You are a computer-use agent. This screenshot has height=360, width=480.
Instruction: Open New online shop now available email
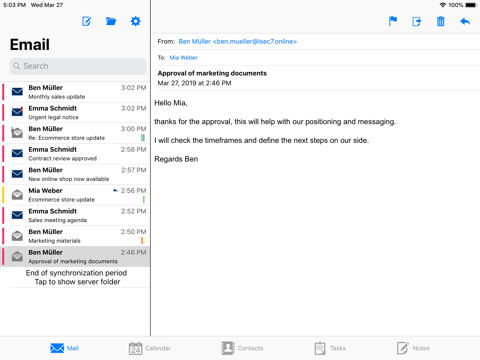(75, 174)
